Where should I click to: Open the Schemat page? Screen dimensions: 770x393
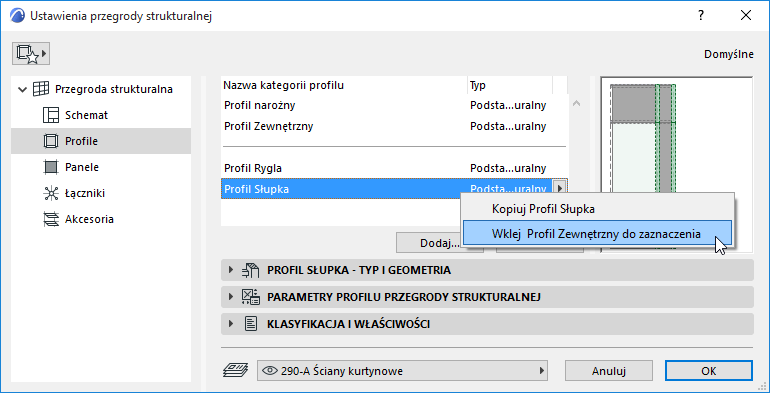86,115
